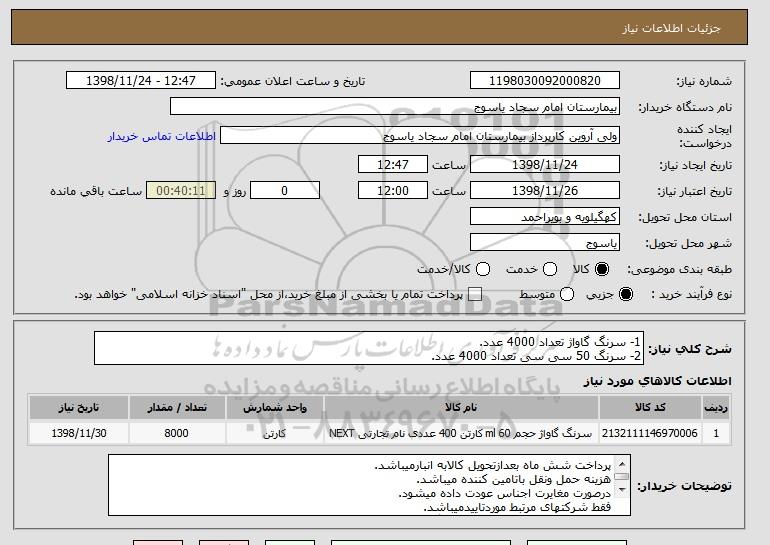Toggle the اسناد خزانه اسلامی payment checkbox
The width and height of the screenshot is (770, 545).
tap(475, 294)
